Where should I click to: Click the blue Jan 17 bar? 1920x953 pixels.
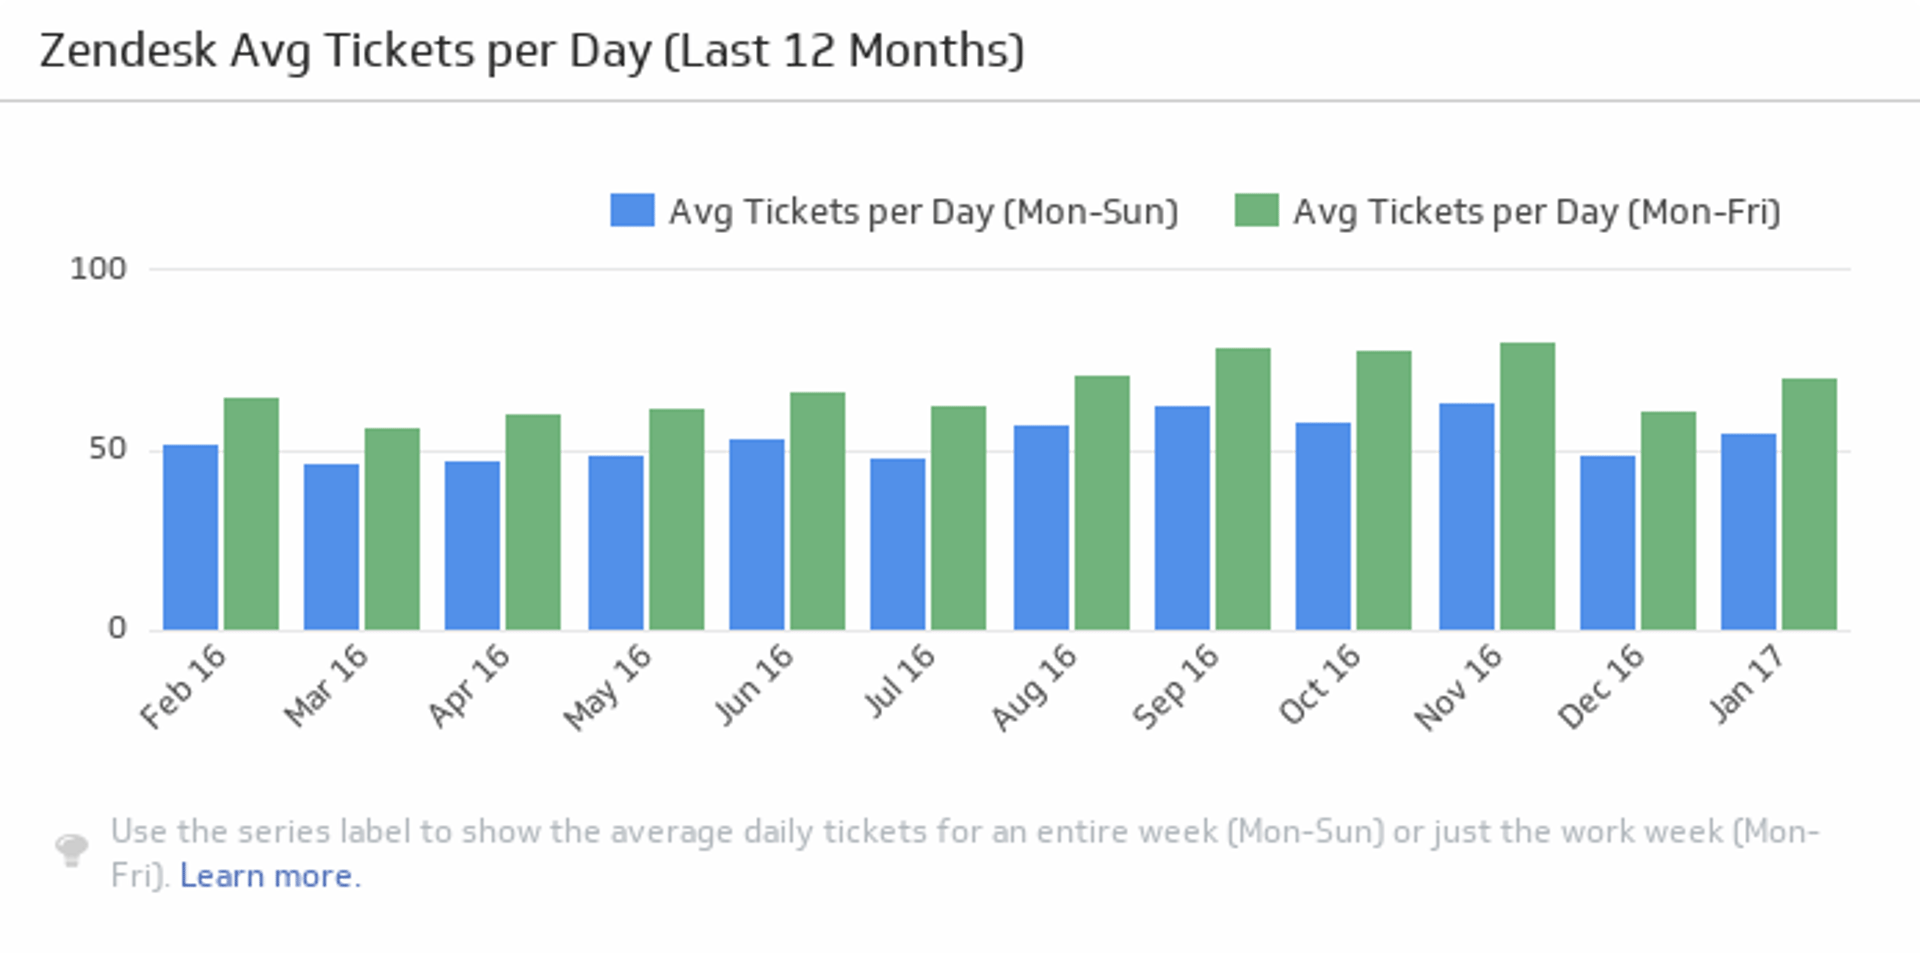(1748, 531)
